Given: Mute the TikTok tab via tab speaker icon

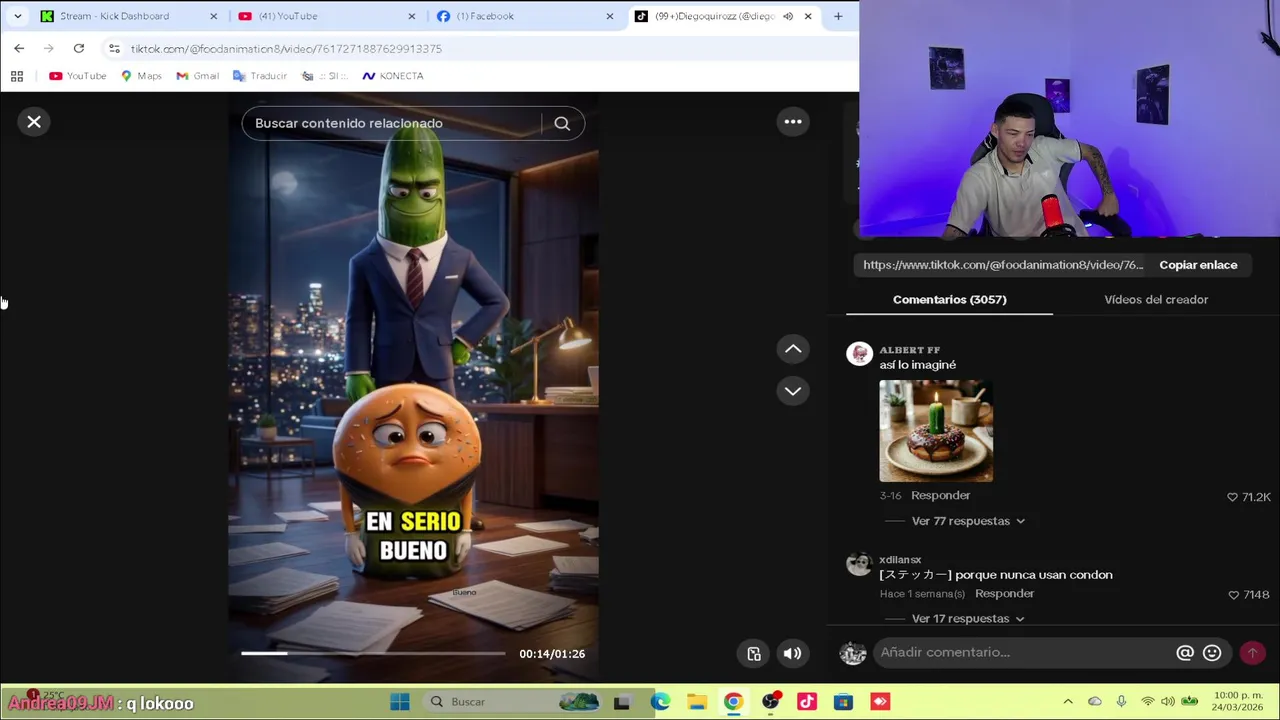Looking at the screenshot, I should tap(788, 16).
